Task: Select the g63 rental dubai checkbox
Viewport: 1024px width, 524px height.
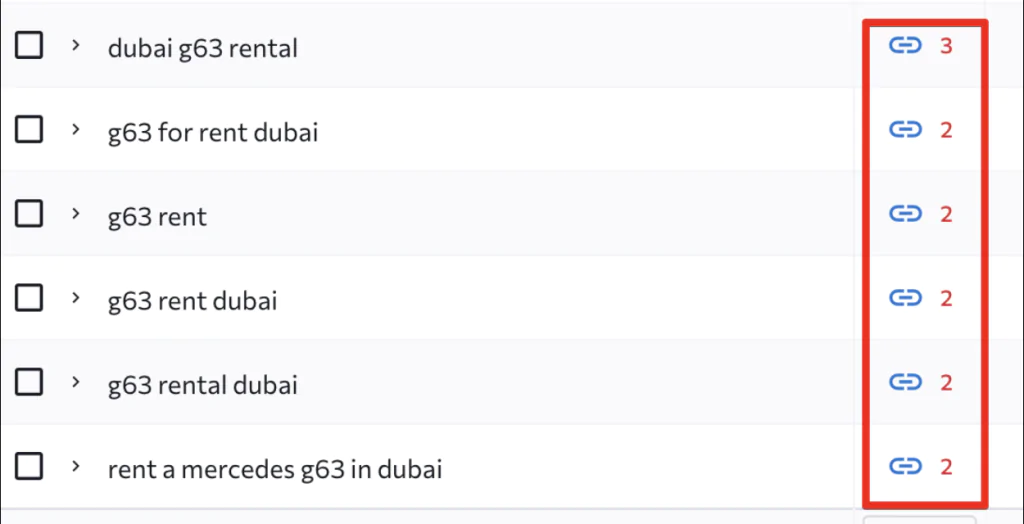Action: (29, 382)
